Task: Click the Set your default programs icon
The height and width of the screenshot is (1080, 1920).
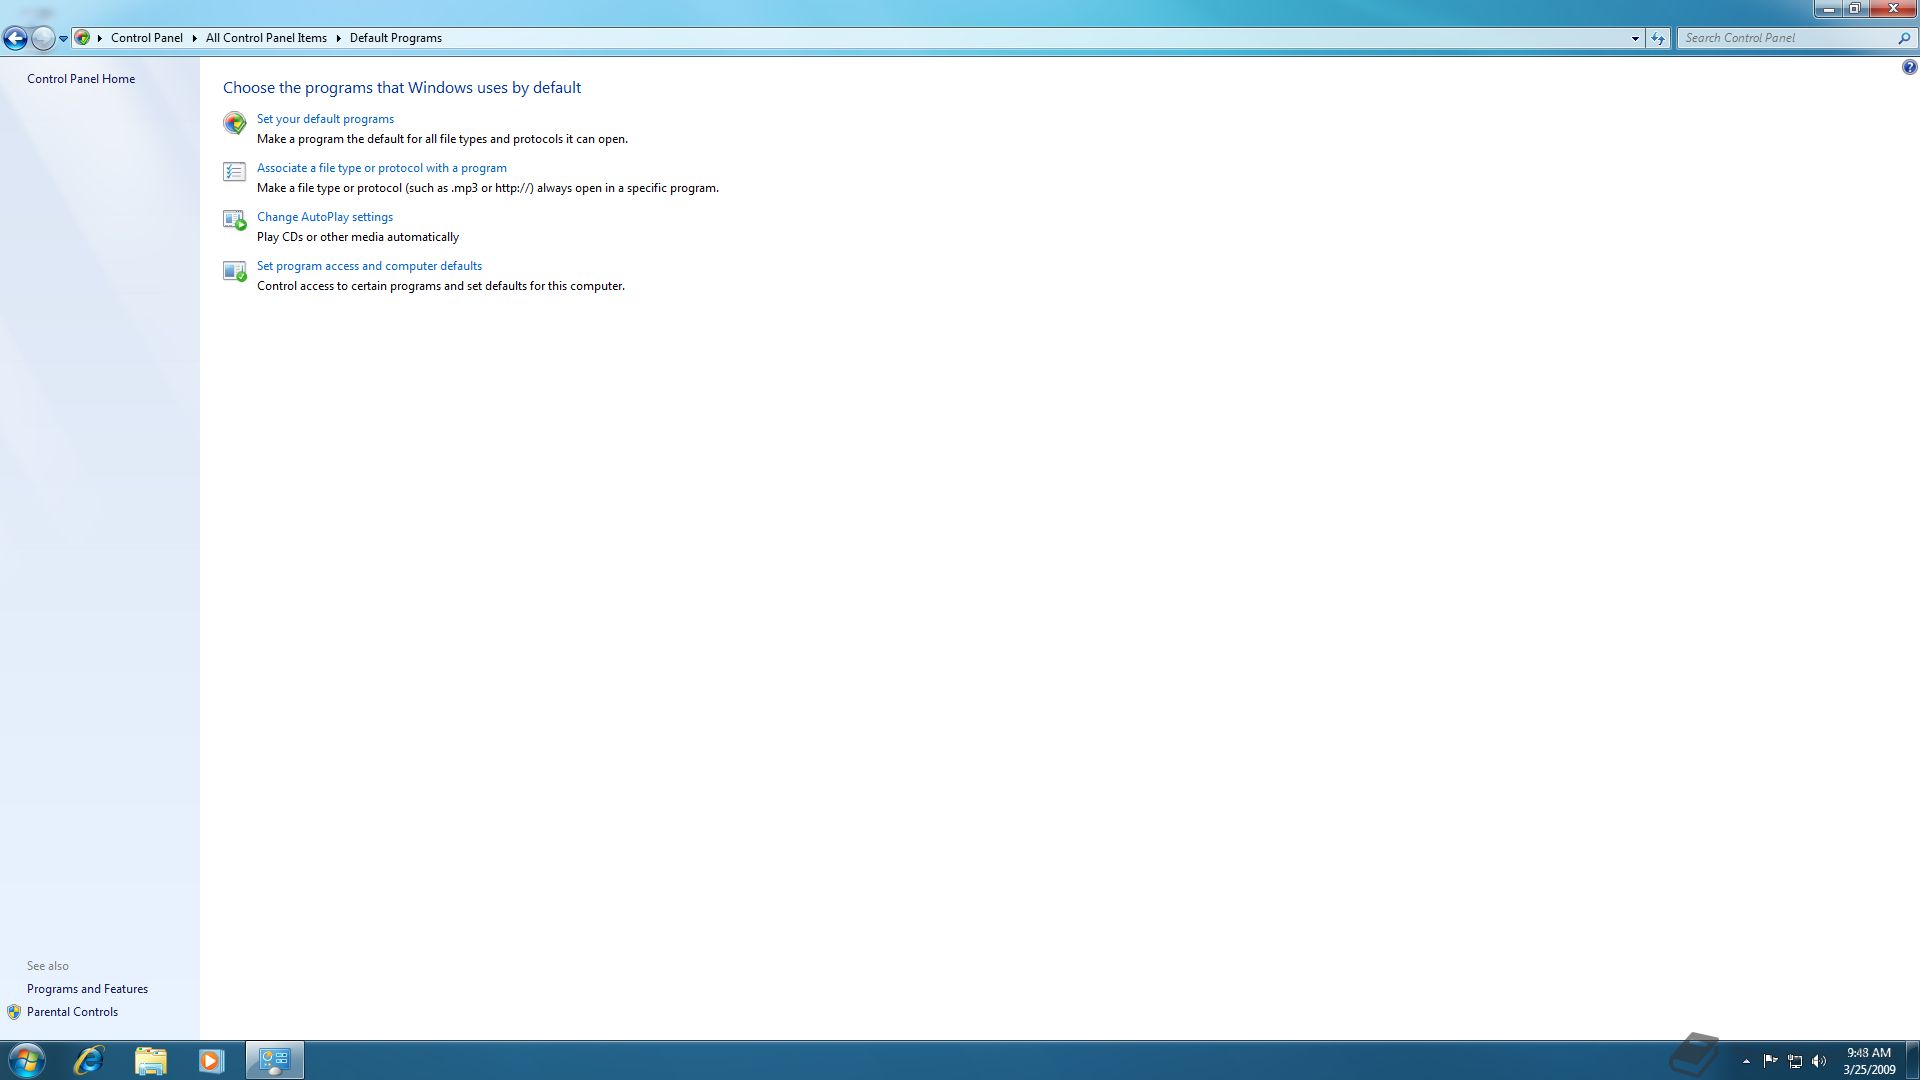Action: (x=235, y=123)
